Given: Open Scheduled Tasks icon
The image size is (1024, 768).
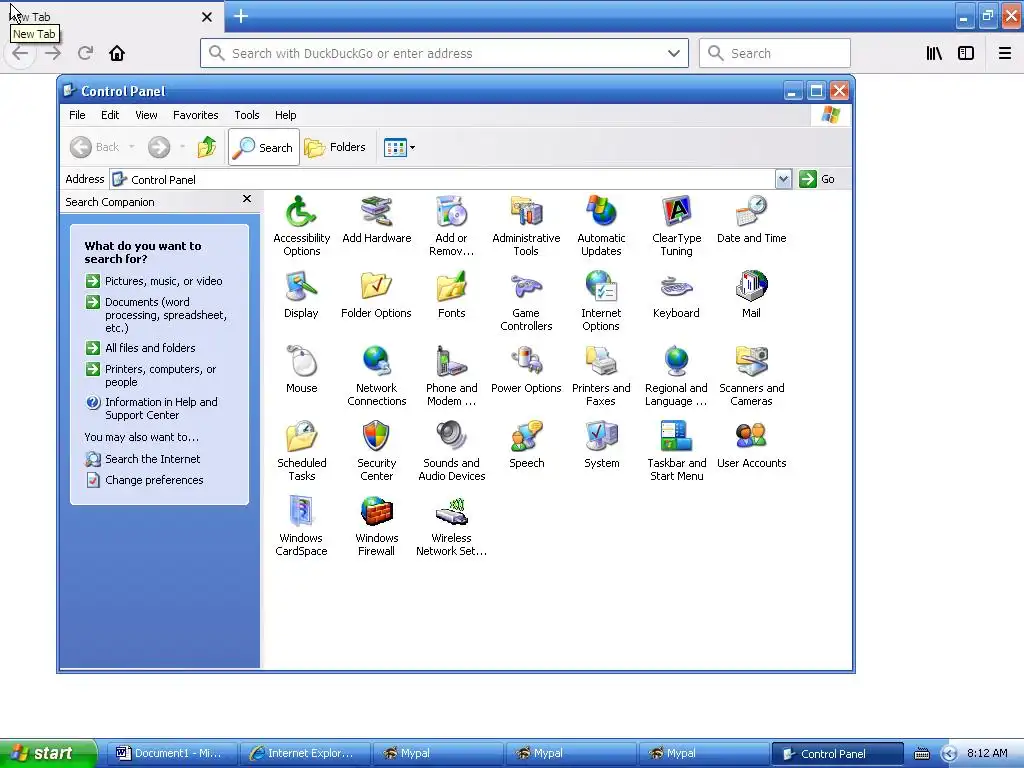Looking at the screenshot, I should [x=301, y=451].
